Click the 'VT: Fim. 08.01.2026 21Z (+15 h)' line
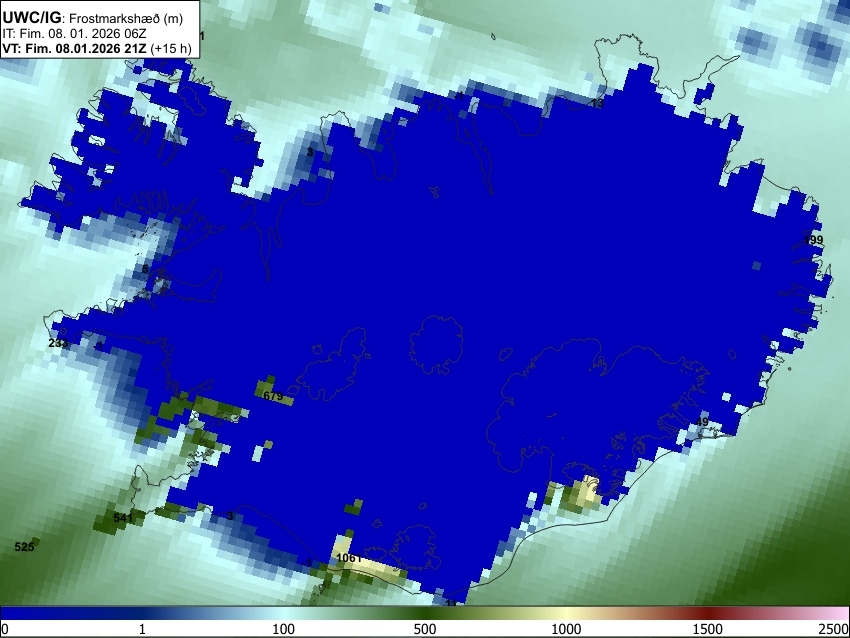Viewport: 850px width, 638px height. [97, 49]
